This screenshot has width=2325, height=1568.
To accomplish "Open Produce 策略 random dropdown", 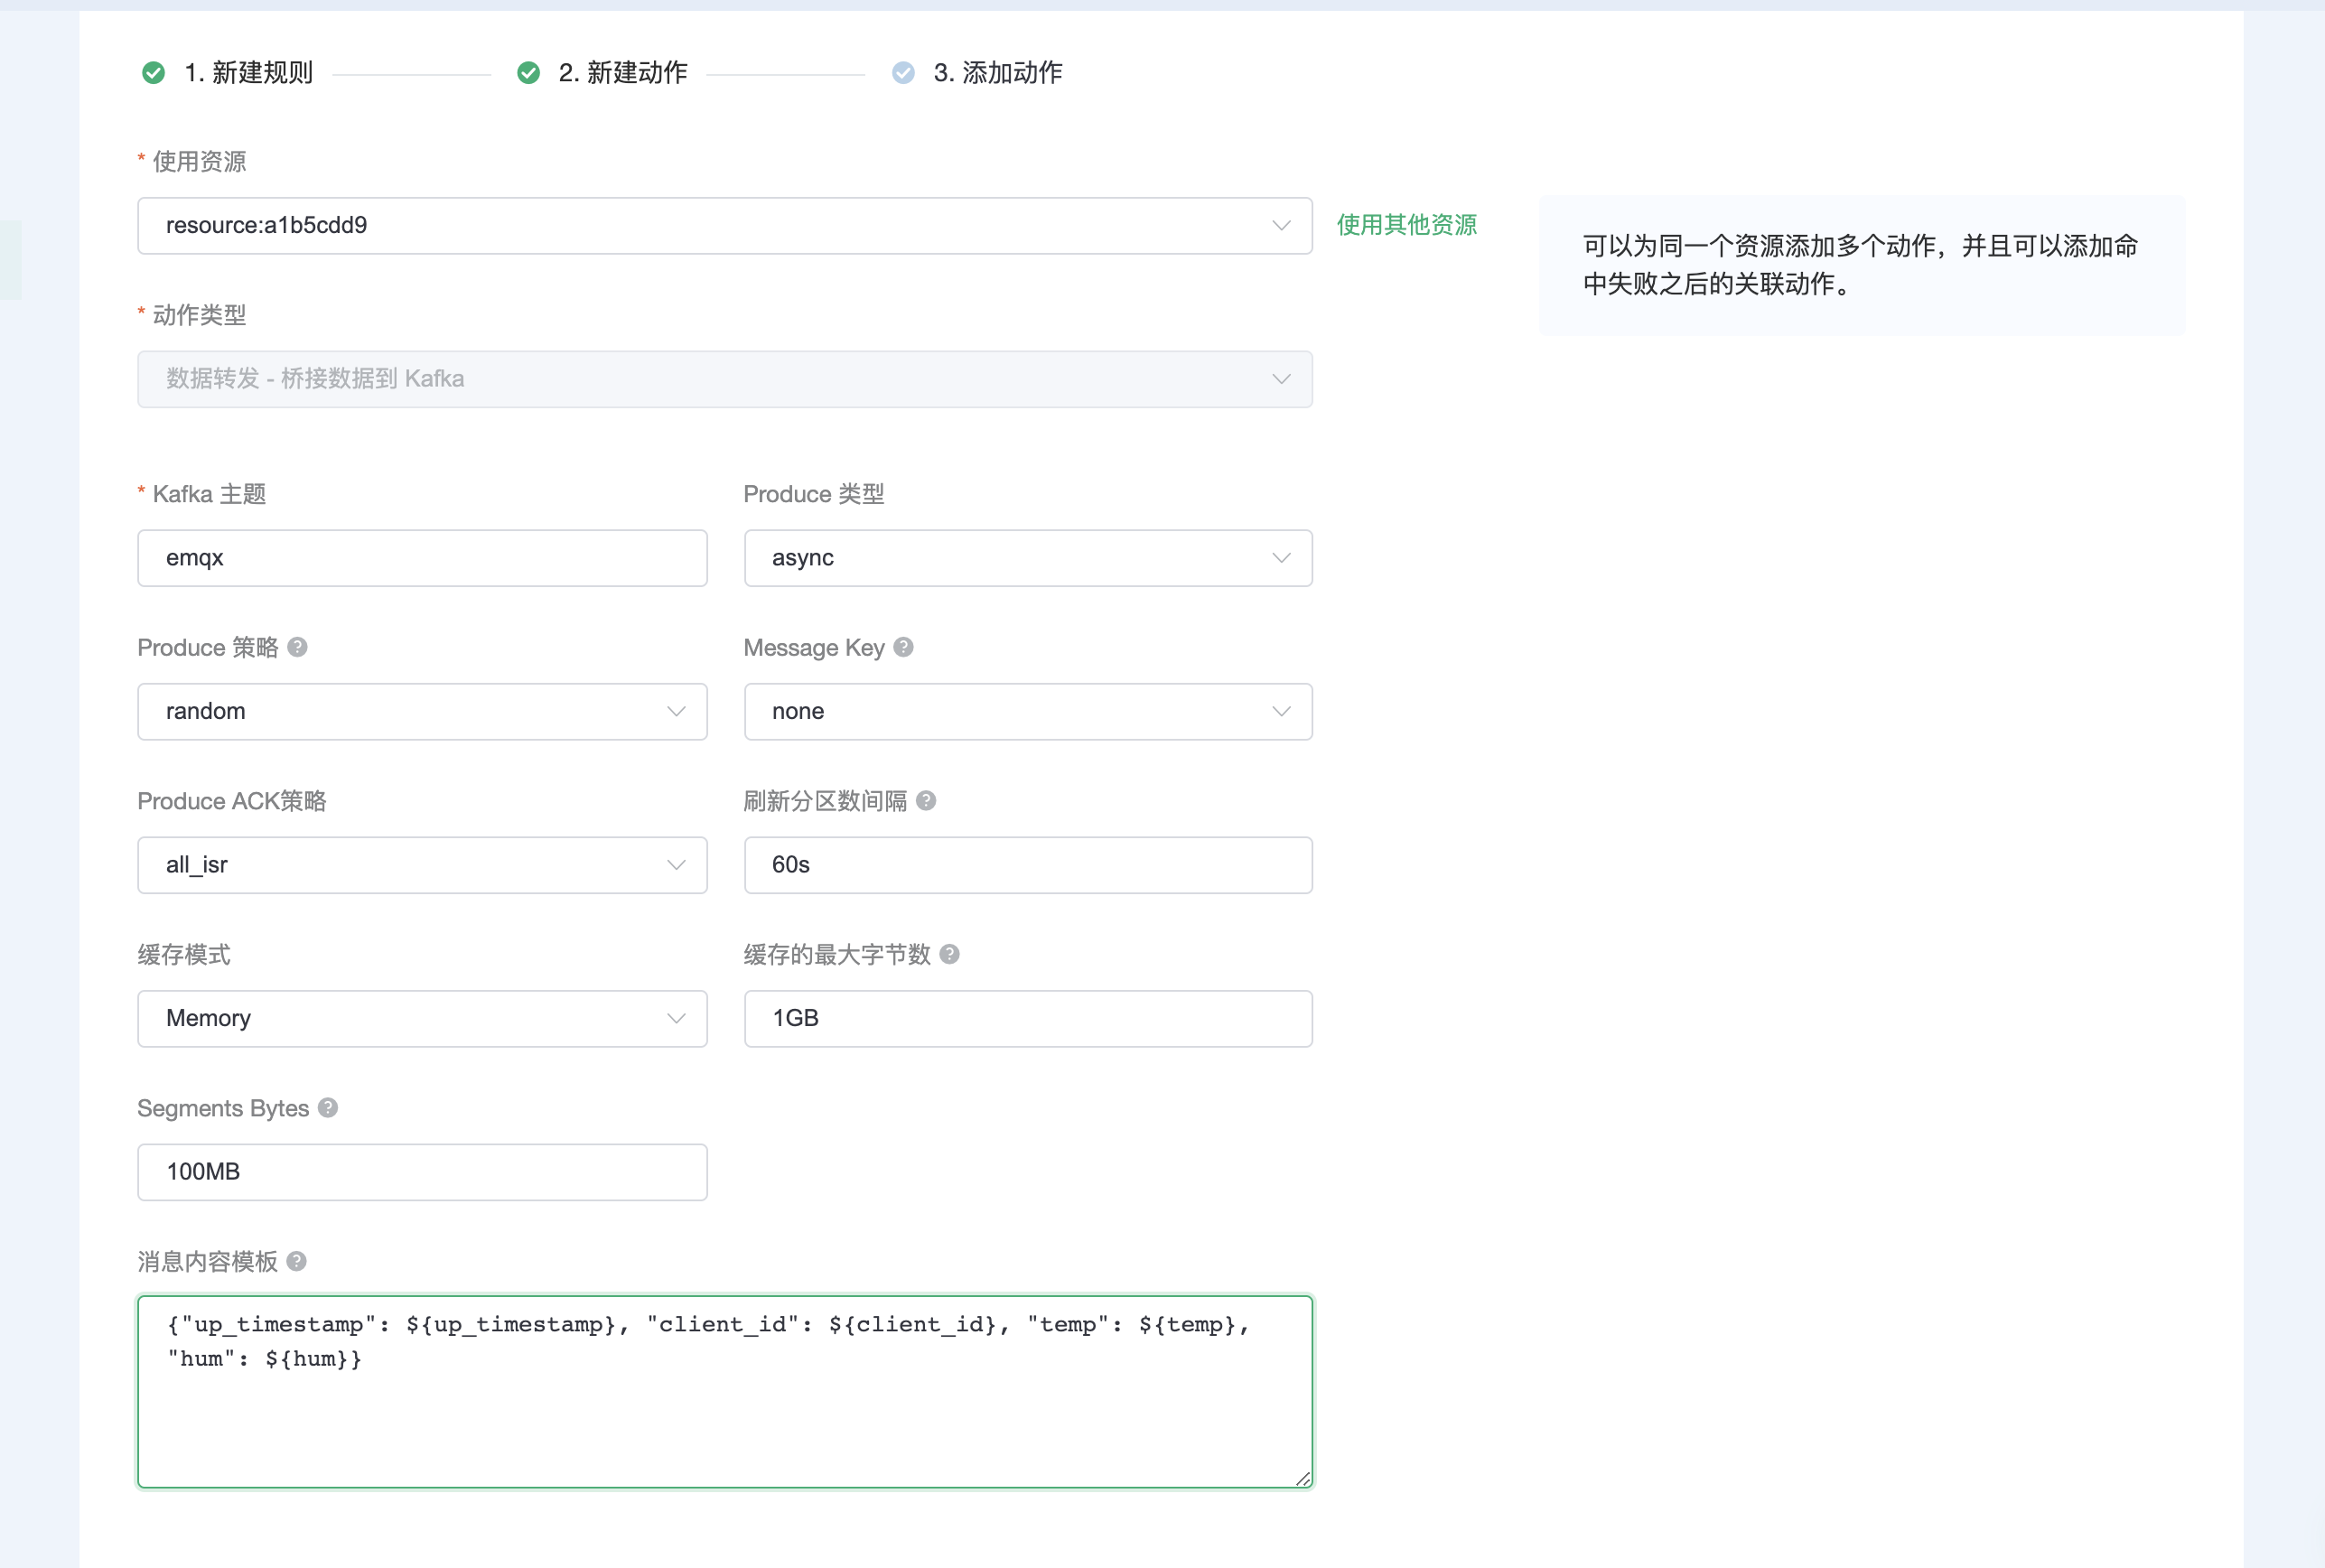I will (422, 712).
